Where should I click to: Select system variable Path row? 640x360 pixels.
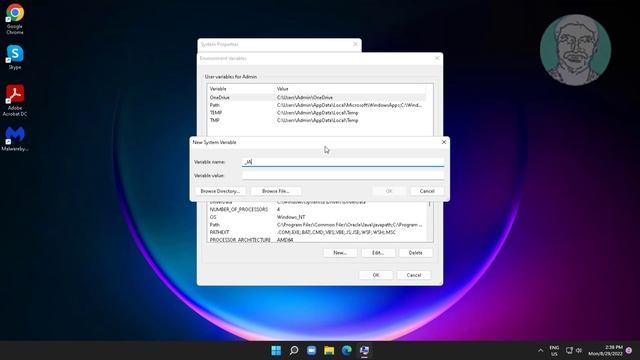(317, 225)
